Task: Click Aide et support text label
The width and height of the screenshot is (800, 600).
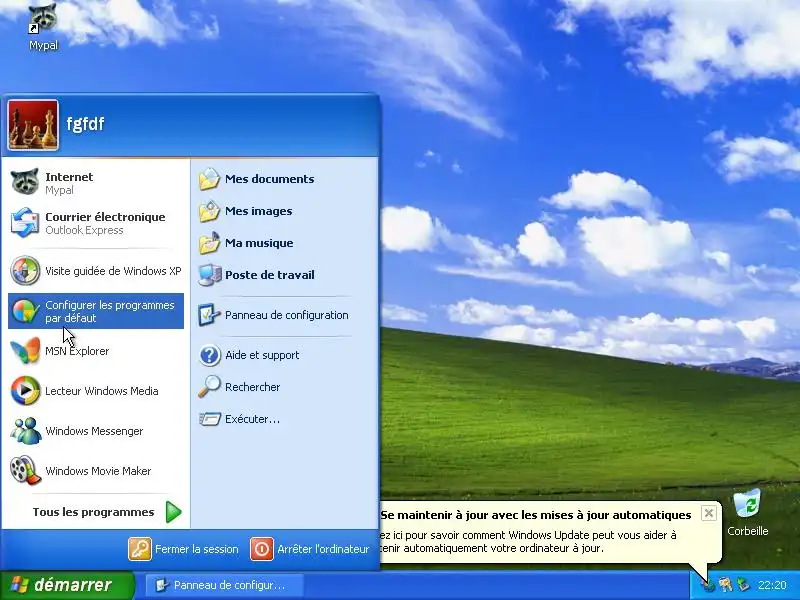Action: [262, 355]
